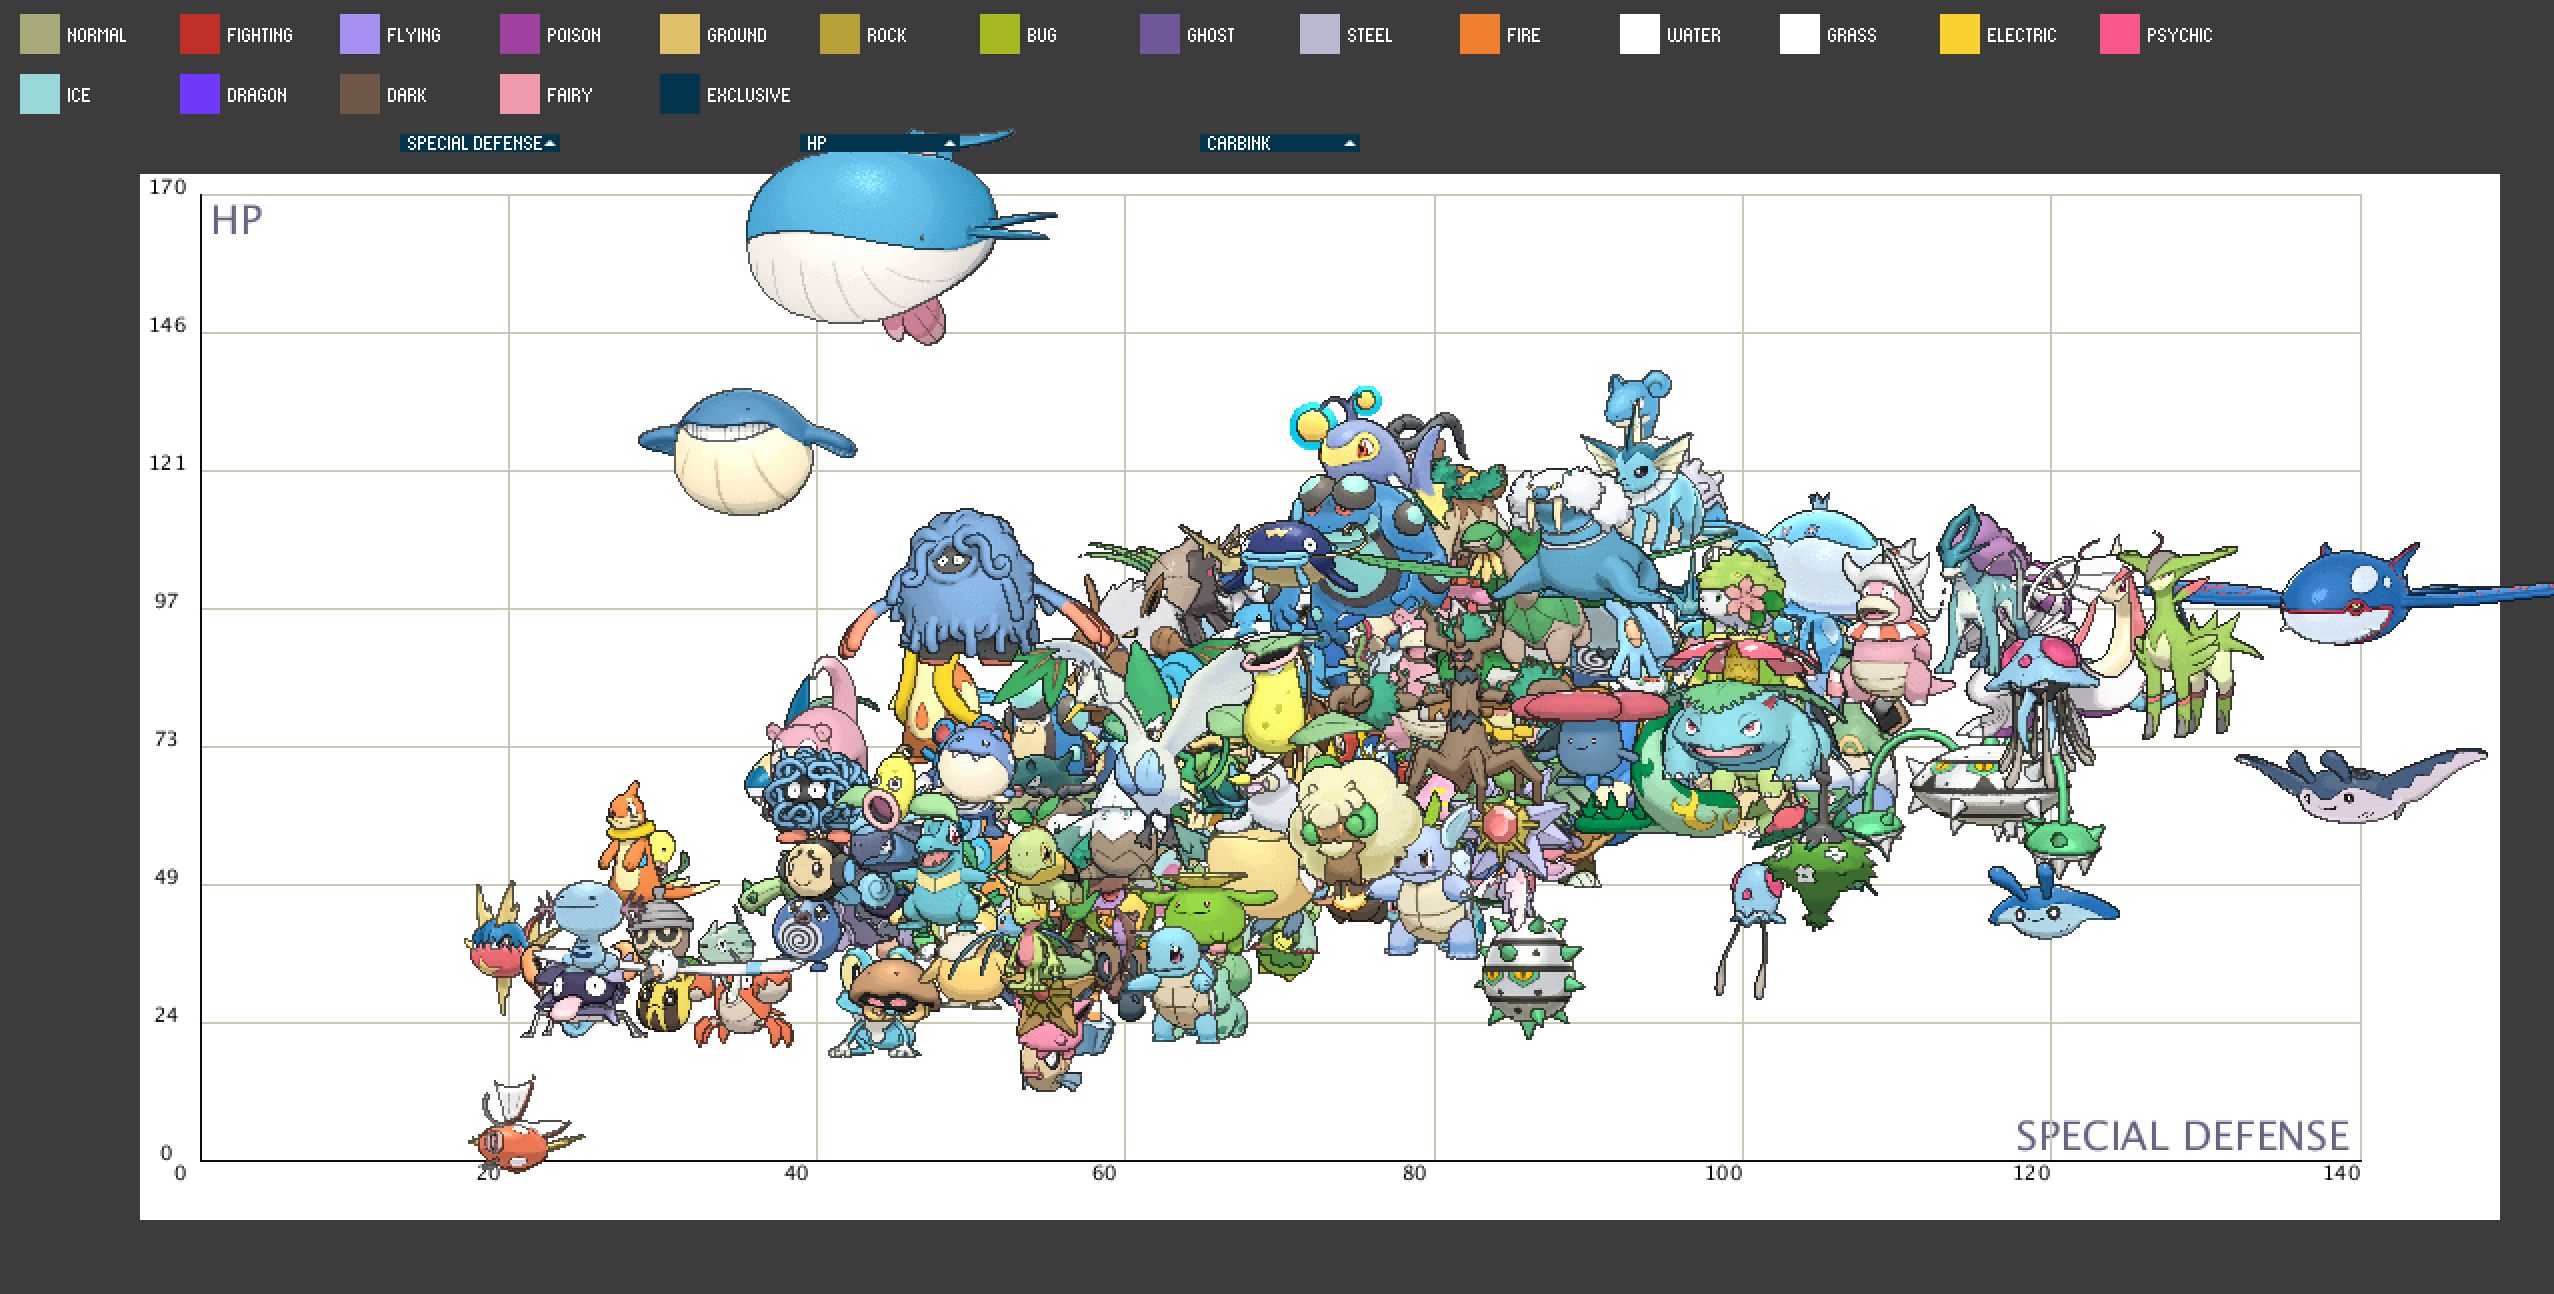Select the blue Tangrowth sprite
This screenshot has height=1294, width=2554.
[x=965, y=590]
